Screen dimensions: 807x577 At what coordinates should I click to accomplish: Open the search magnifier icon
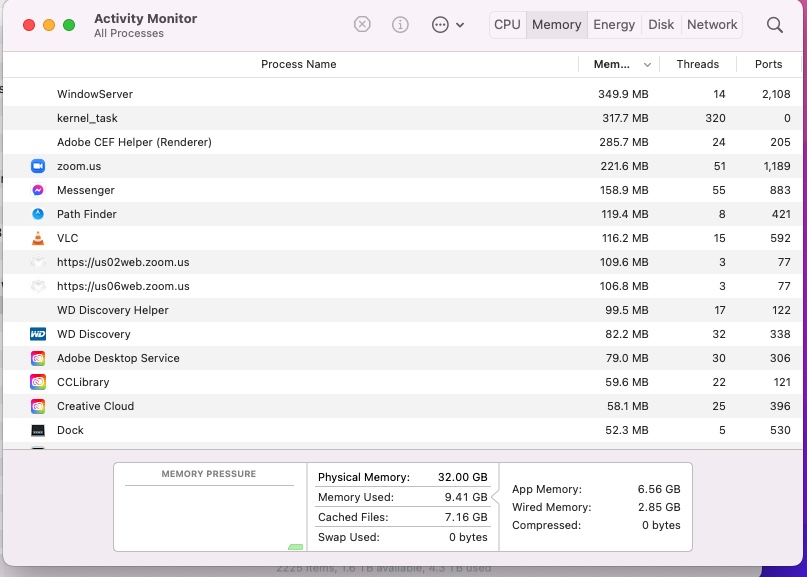point(775,25)
